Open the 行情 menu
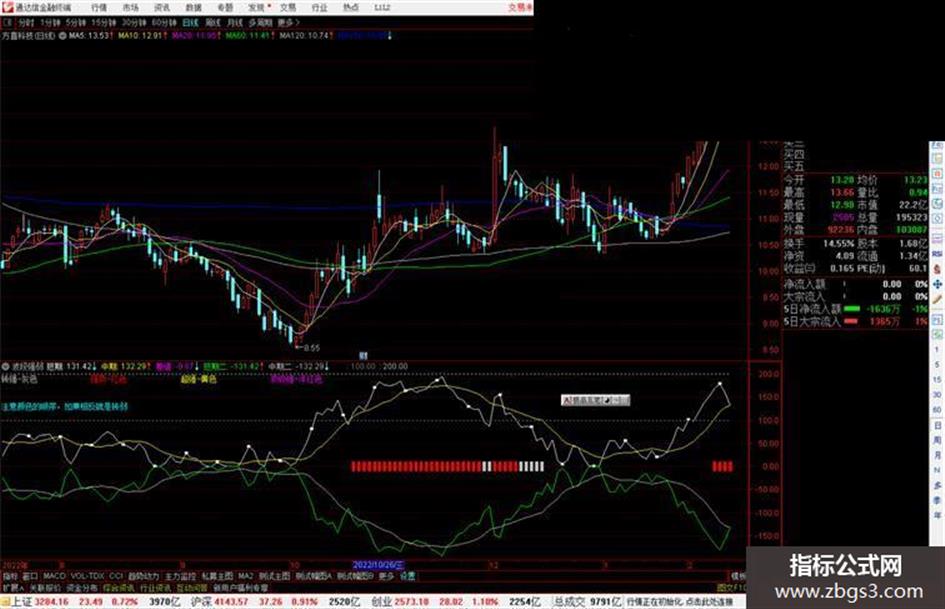945x609 pixels. [99, 8]
